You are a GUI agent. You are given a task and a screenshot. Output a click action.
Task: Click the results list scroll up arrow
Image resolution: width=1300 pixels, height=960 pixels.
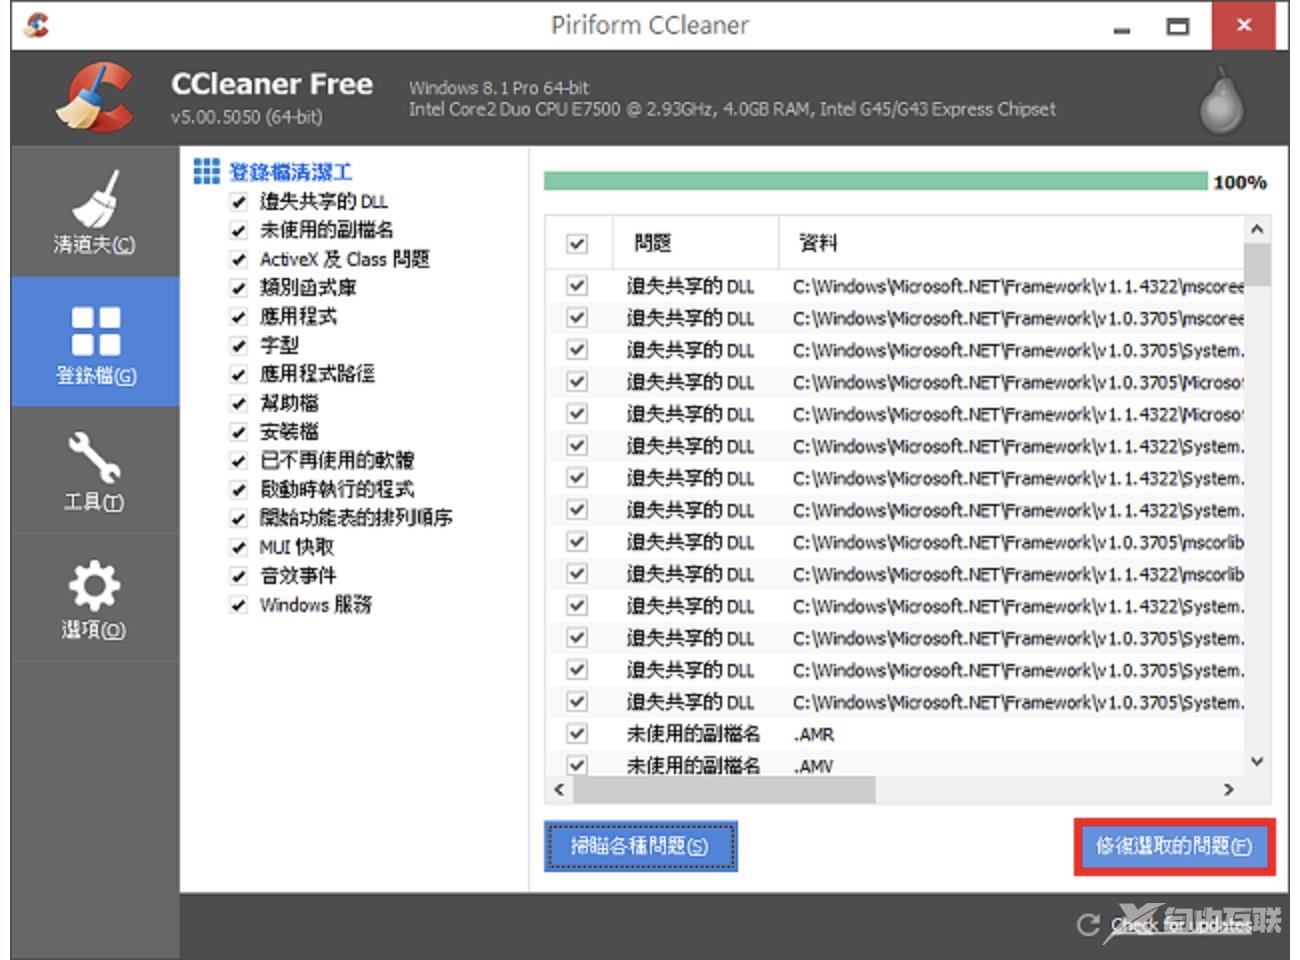point(1257,230)
